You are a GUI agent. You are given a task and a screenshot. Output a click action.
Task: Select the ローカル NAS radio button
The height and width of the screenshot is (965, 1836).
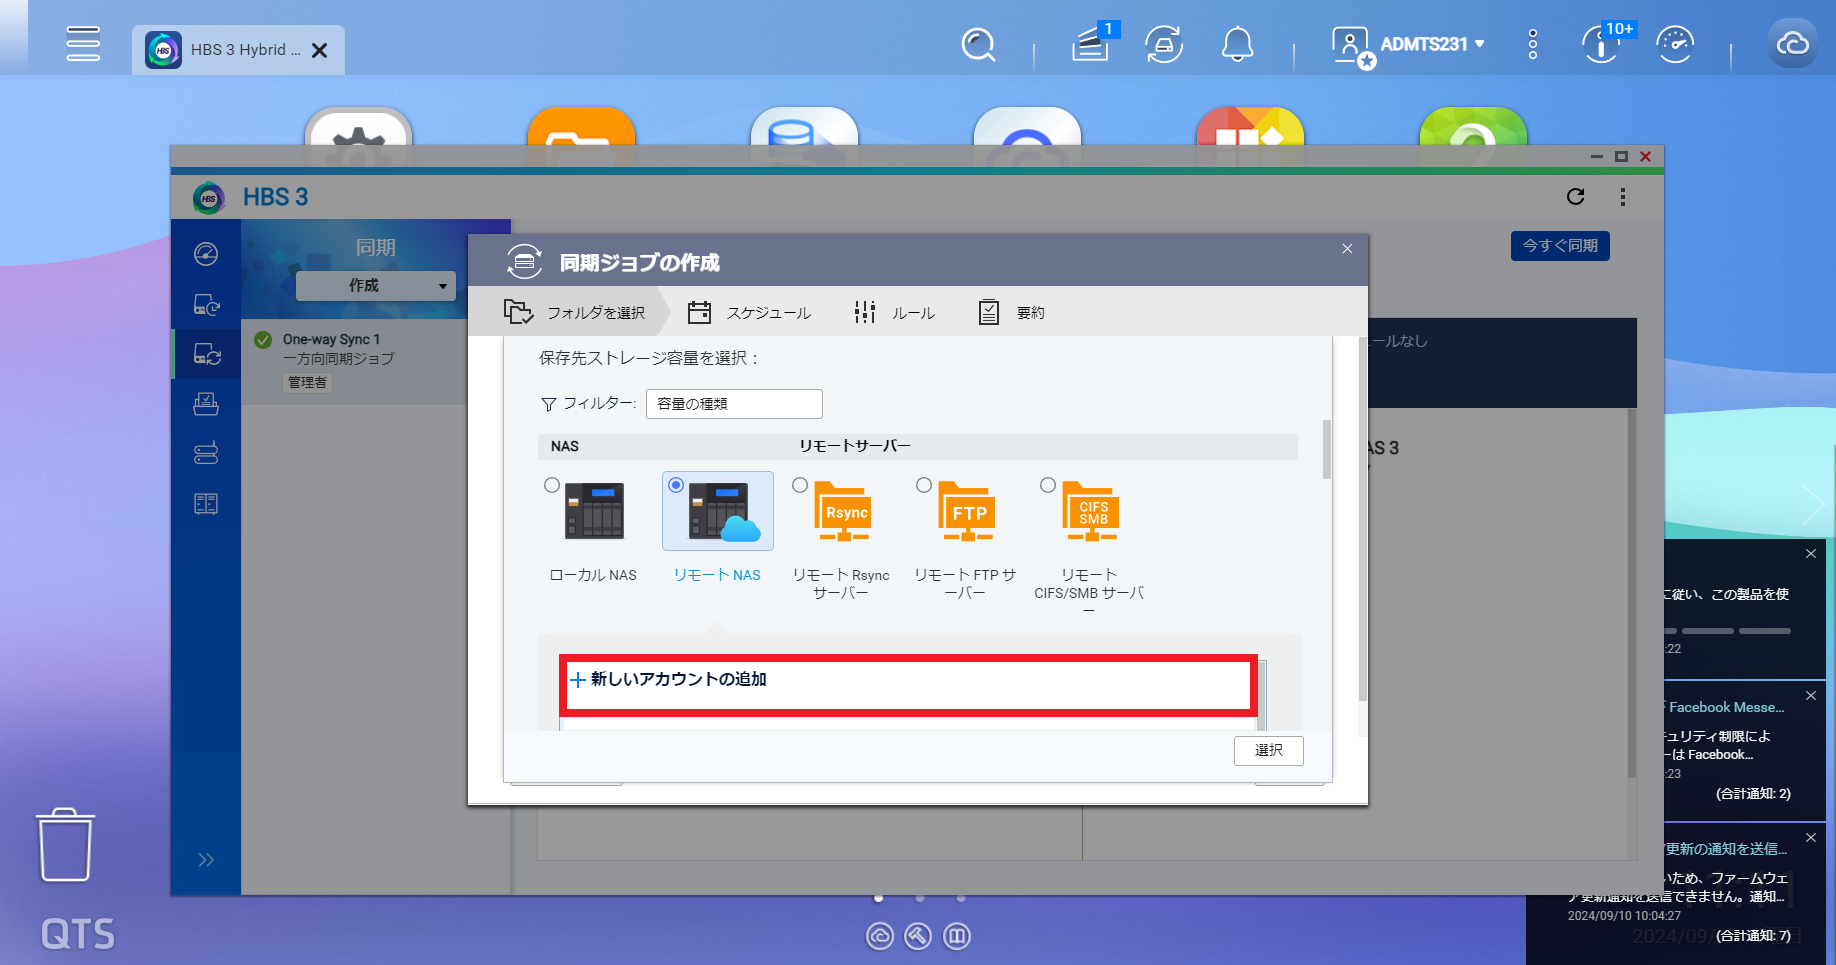[x=552, y=485]
